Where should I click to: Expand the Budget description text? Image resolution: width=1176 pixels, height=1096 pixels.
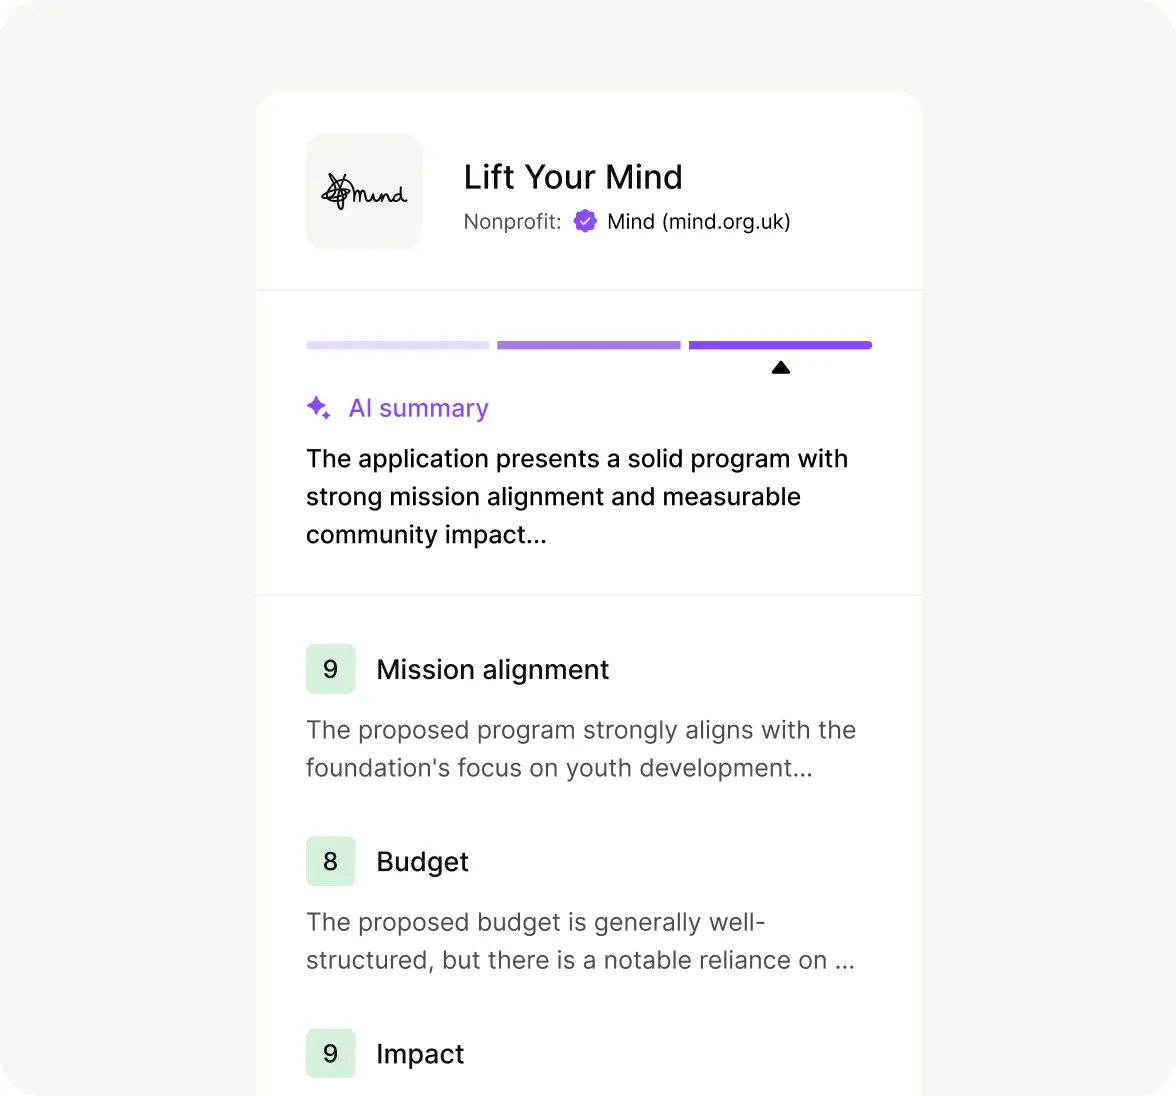[x=580, y=941]
